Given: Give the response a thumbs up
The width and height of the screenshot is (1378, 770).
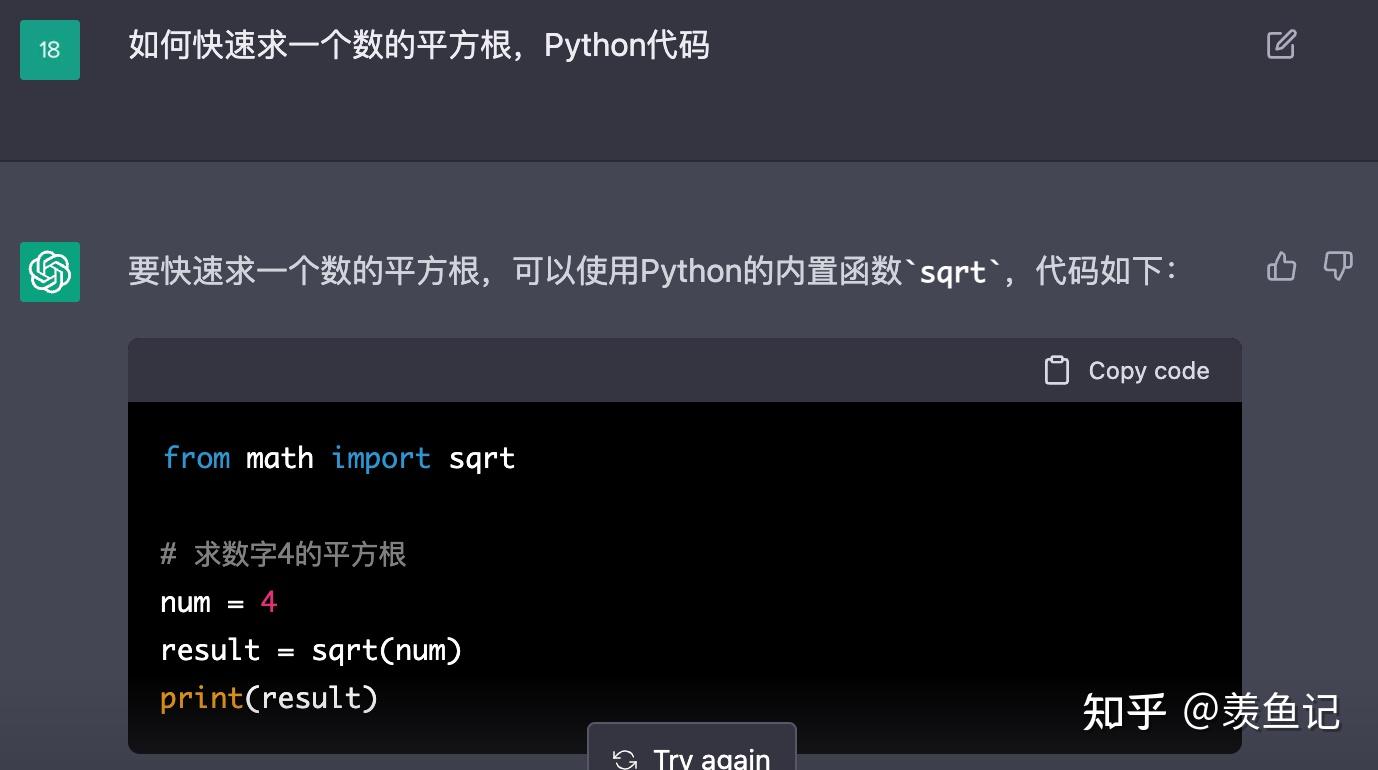Looking at the screenshot, I should click(x=1281, y=266).
